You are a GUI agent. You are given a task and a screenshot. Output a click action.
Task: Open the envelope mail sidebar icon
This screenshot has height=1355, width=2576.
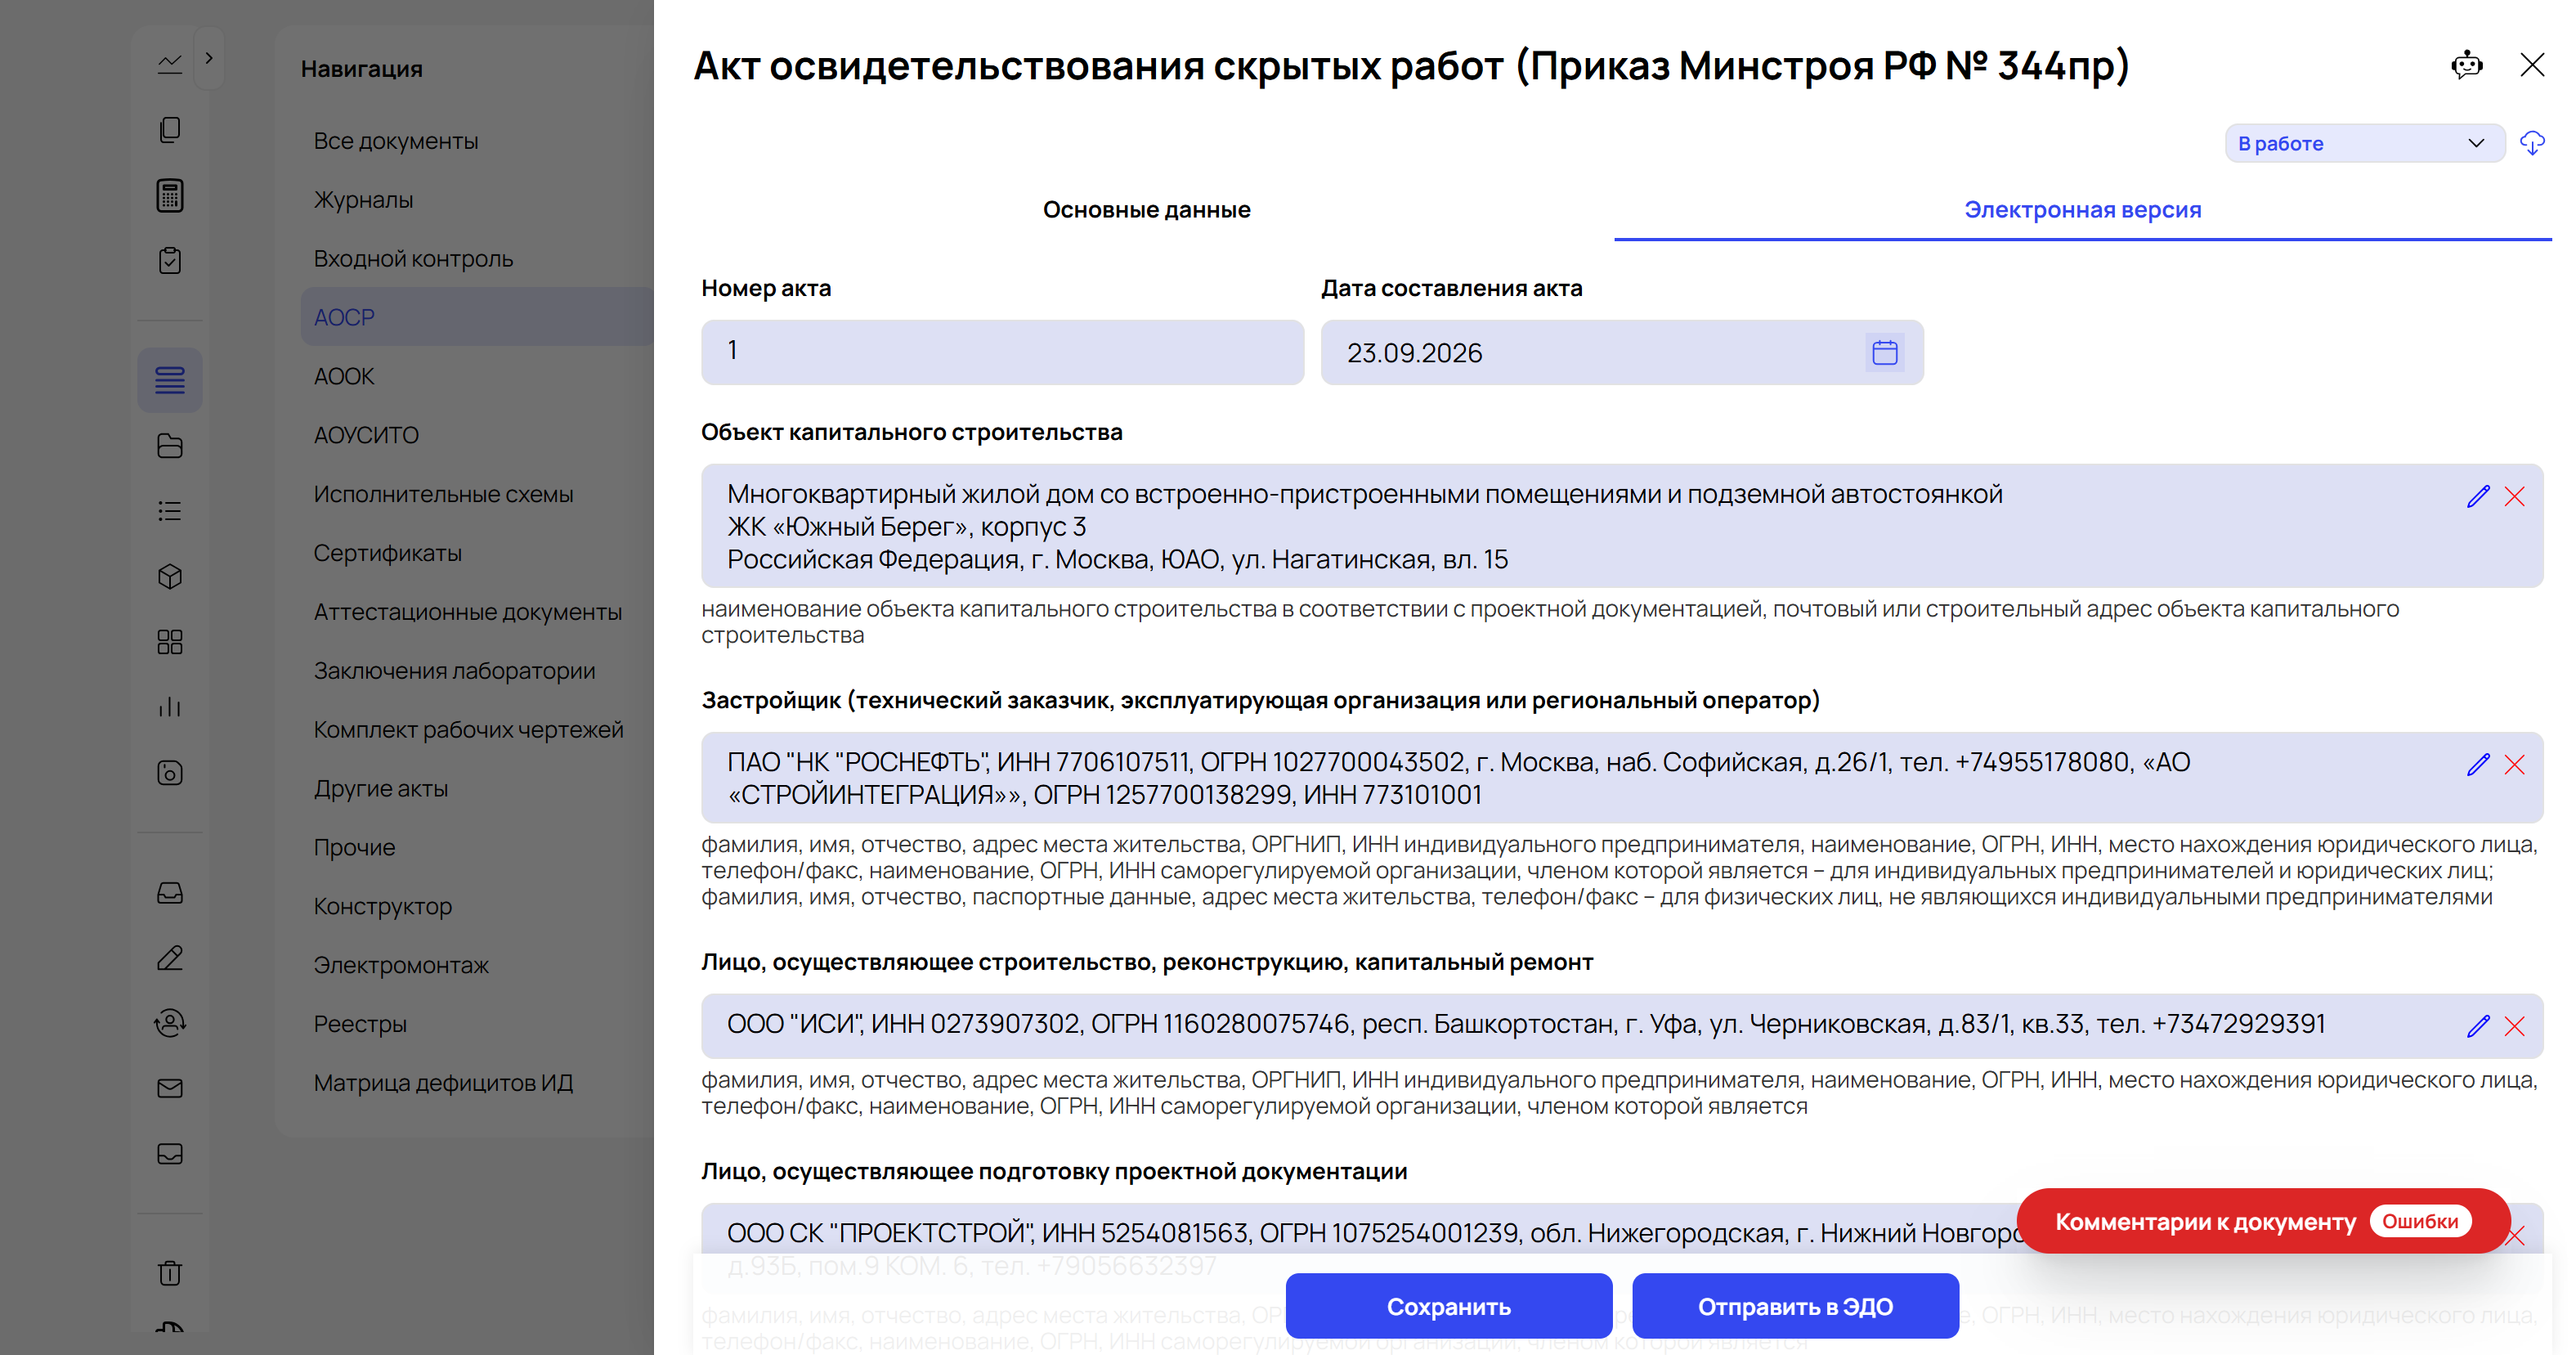170,1088
